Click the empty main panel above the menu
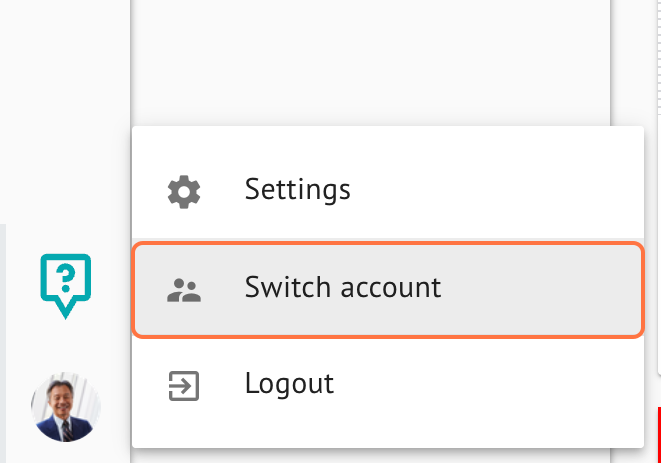661x463 pixels. [371, 62]
